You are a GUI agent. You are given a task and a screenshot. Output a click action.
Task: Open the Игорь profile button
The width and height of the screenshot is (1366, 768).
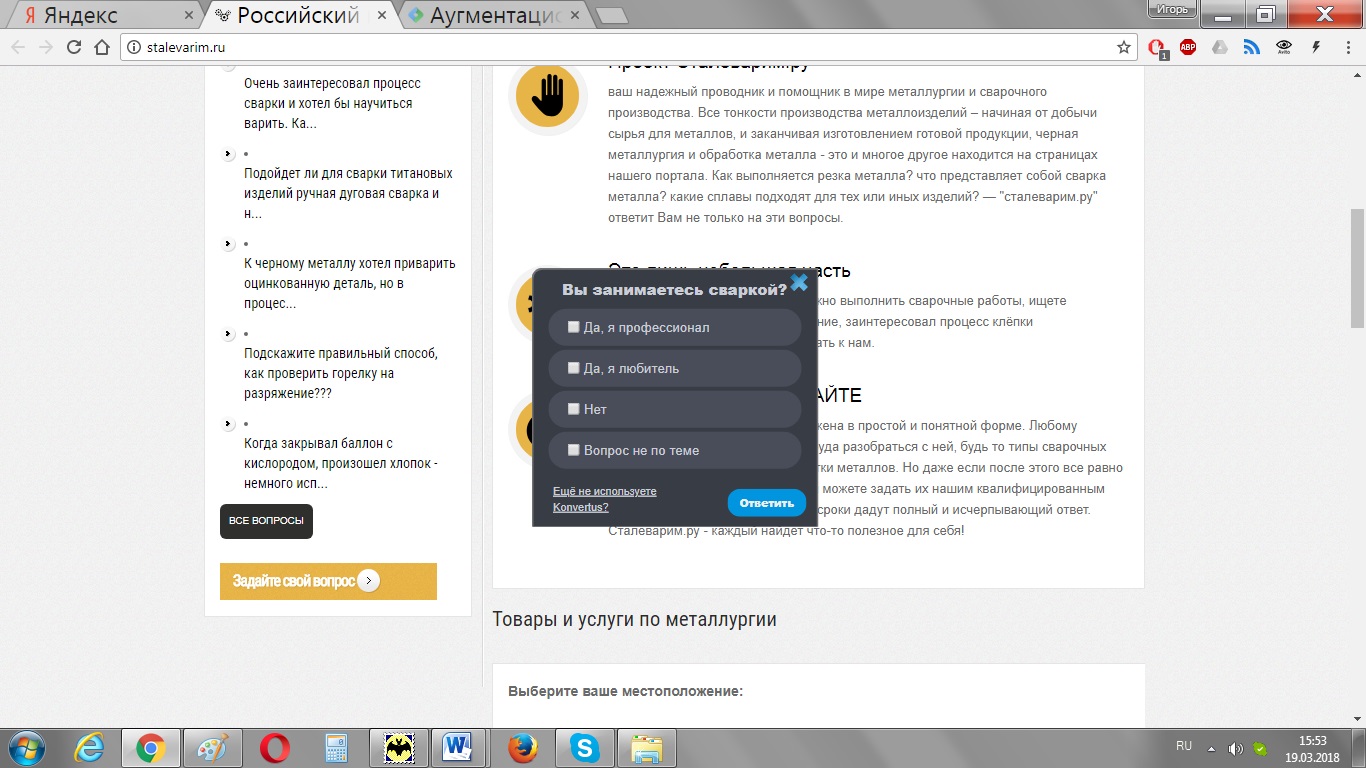1171,9
